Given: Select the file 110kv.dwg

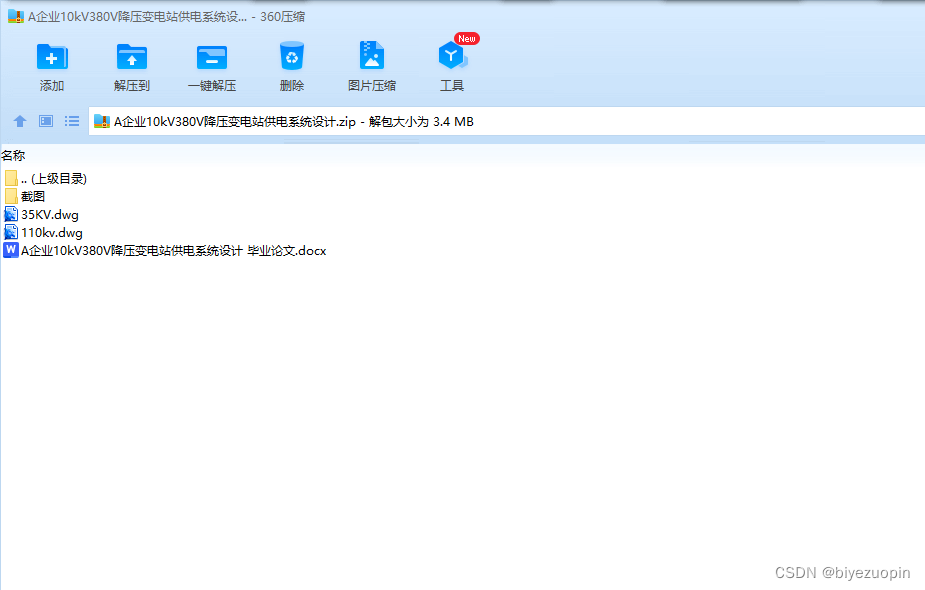Looking at the screenshot, I should 43,232.
